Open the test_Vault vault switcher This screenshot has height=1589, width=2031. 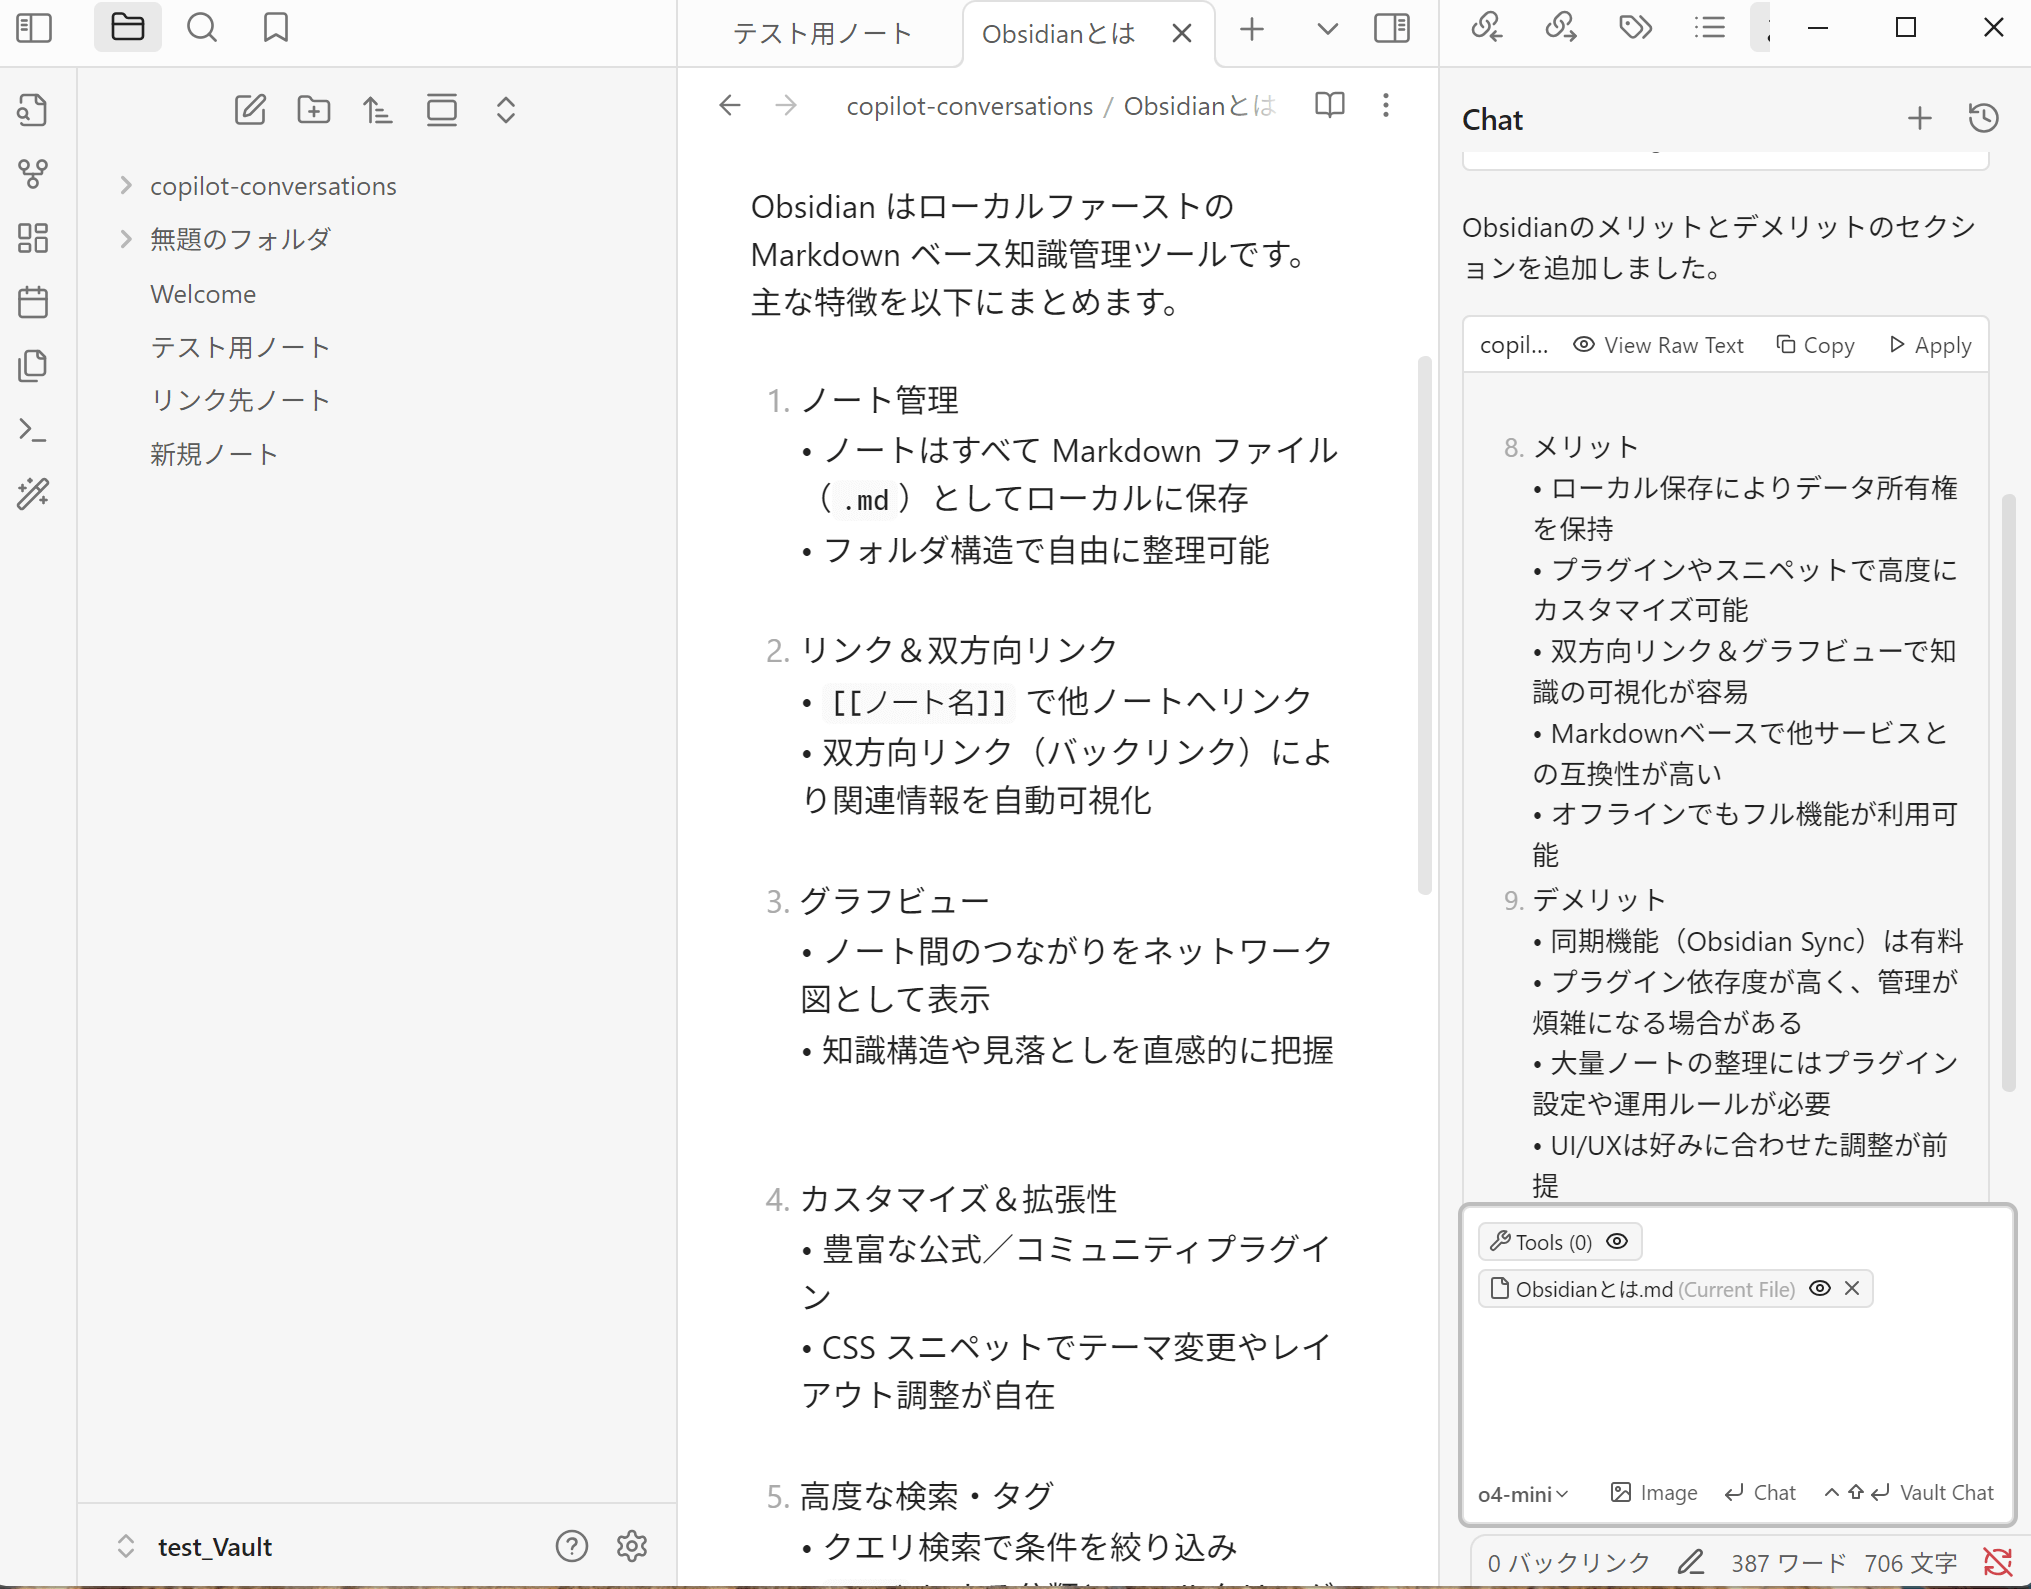(x=196, y=1547)
